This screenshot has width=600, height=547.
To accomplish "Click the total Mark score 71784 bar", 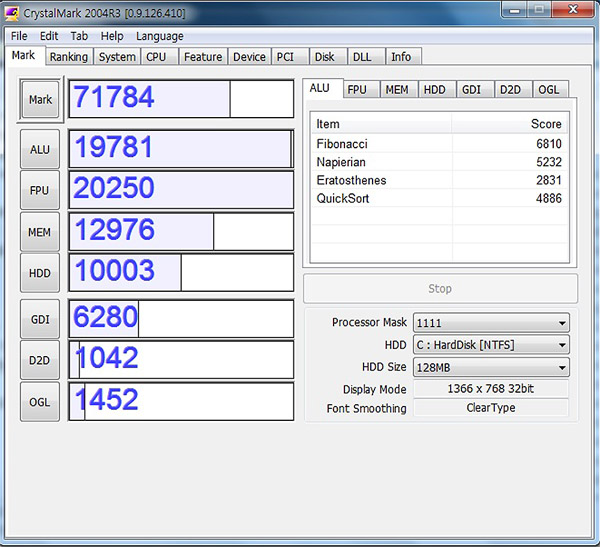I will pos(181,99).
